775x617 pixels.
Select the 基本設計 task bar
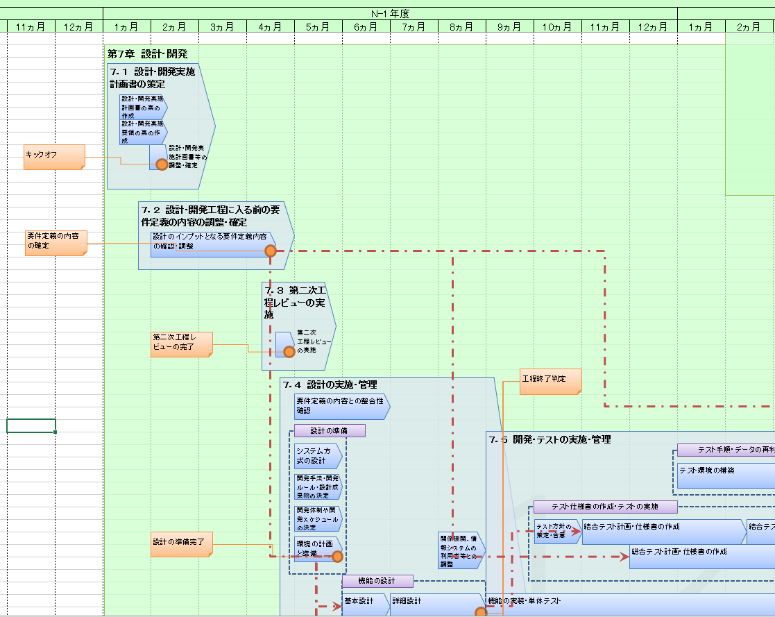366,604
